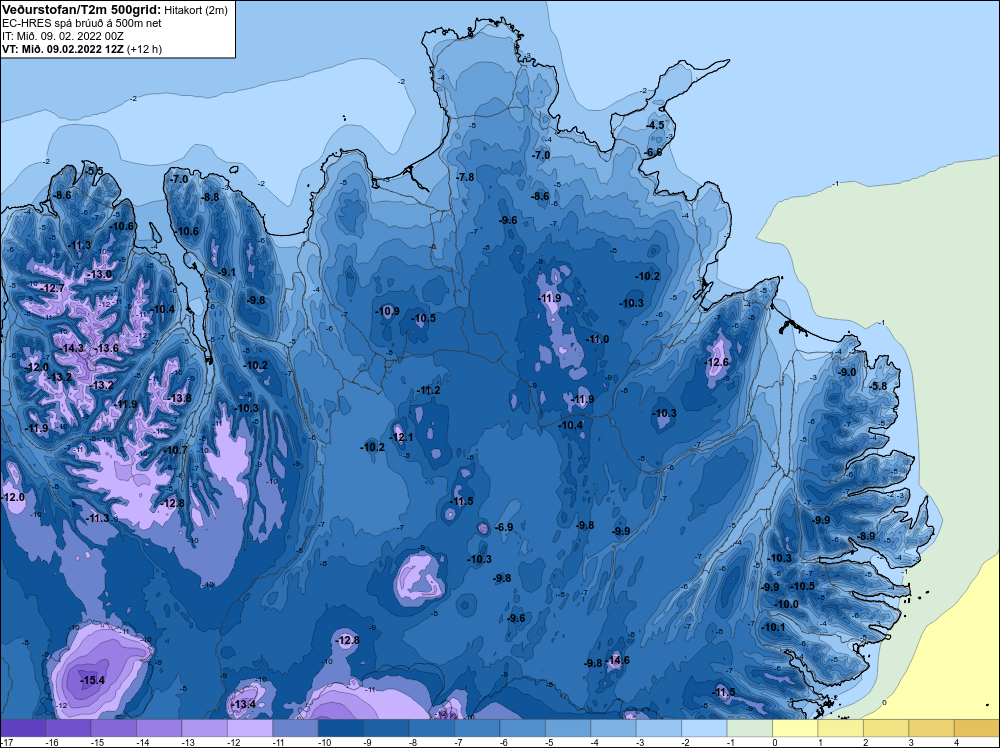Click the '-9.1' temperature value
This screenshot has width=1000, height=748.
[x=227, y=272]
